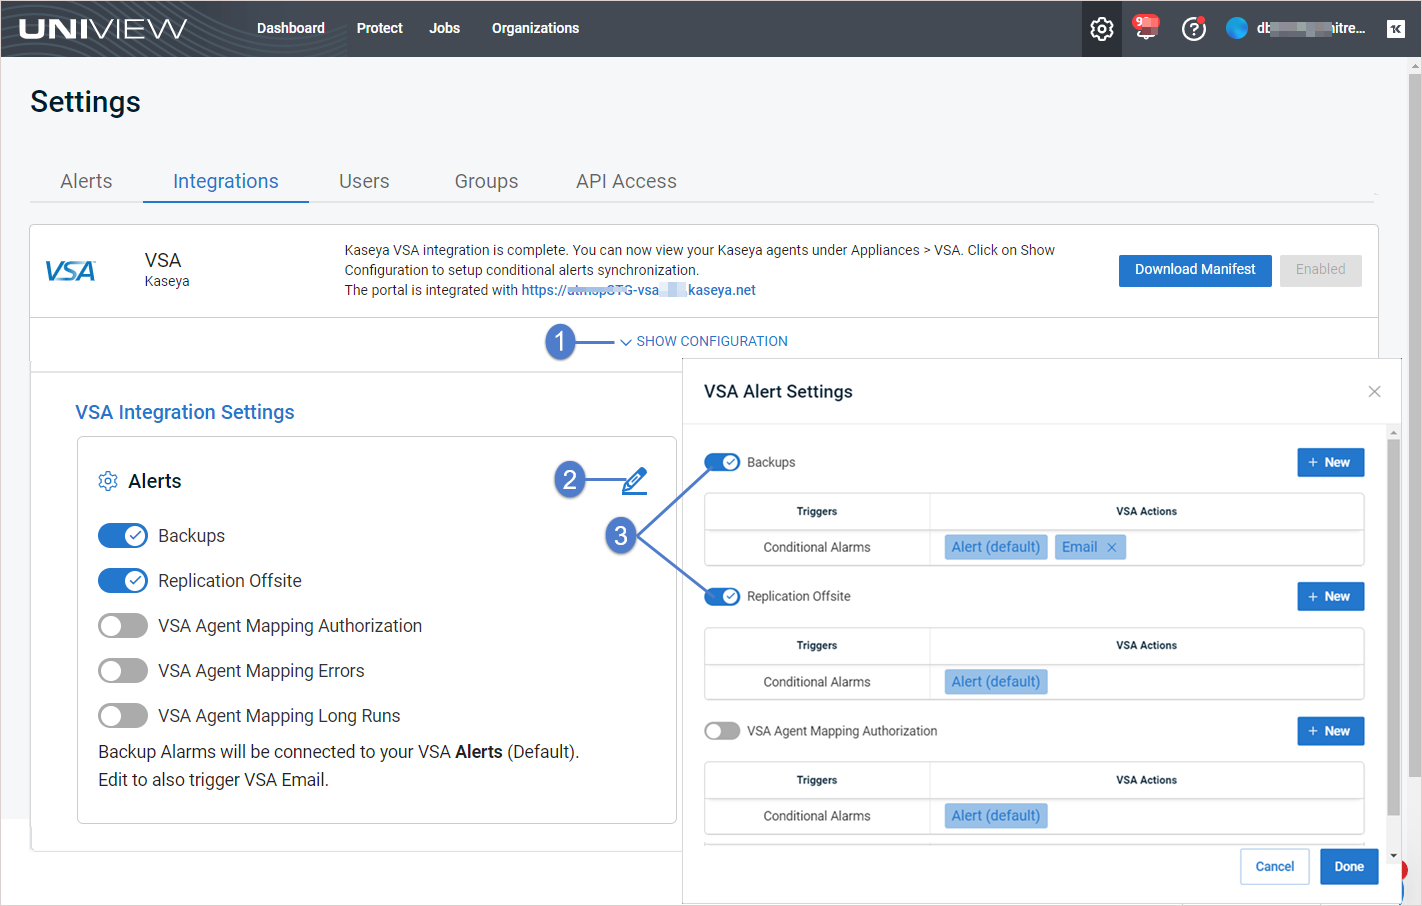Click the Kaseya K icon in top-right corner
Image resolution: width=1422 pixels, height=906 pixels.
1396,29
